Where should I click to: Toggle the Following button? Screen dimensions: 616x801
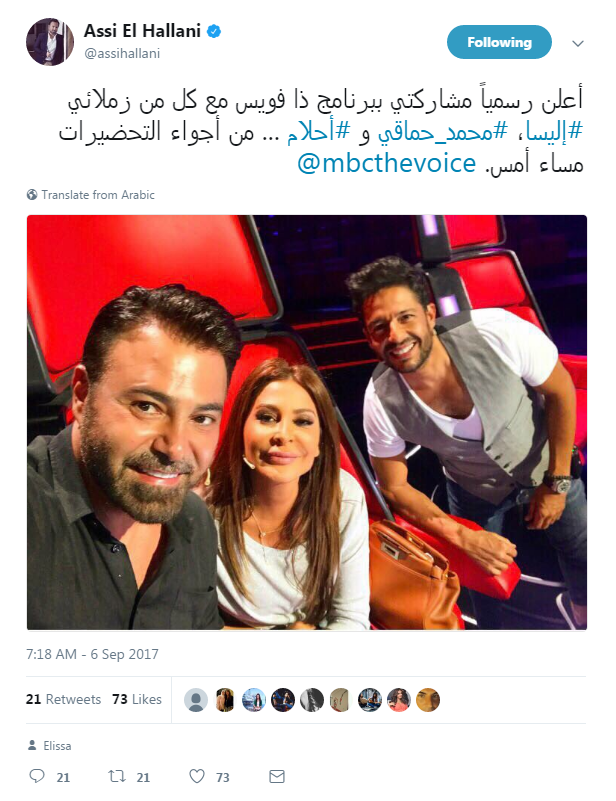coord(499,42)
